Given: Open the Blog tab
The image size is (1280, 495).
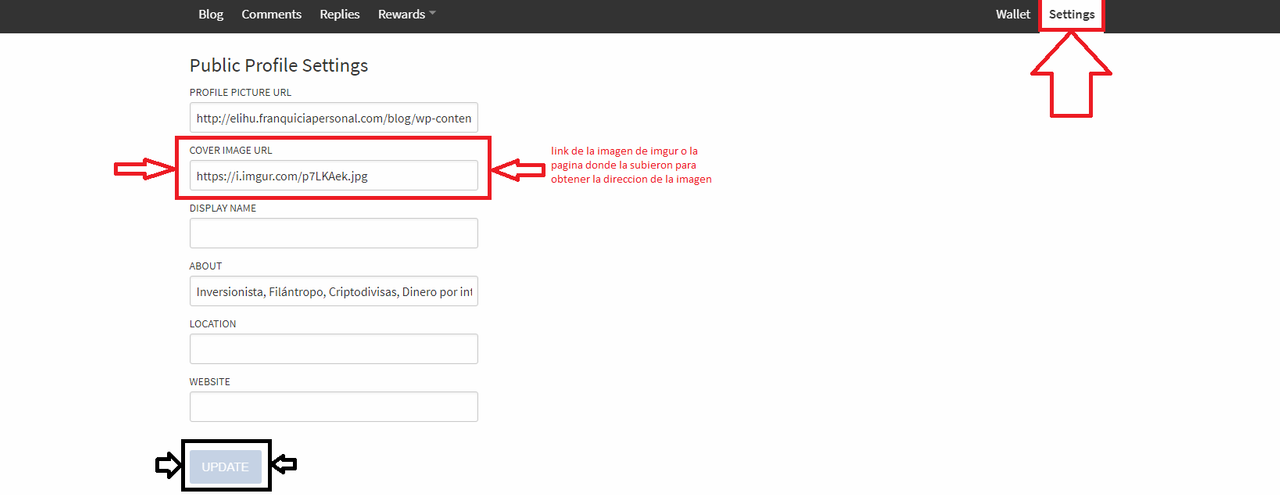Looking at the screenshot, I should pyautogui.click(x=211, y=14).
